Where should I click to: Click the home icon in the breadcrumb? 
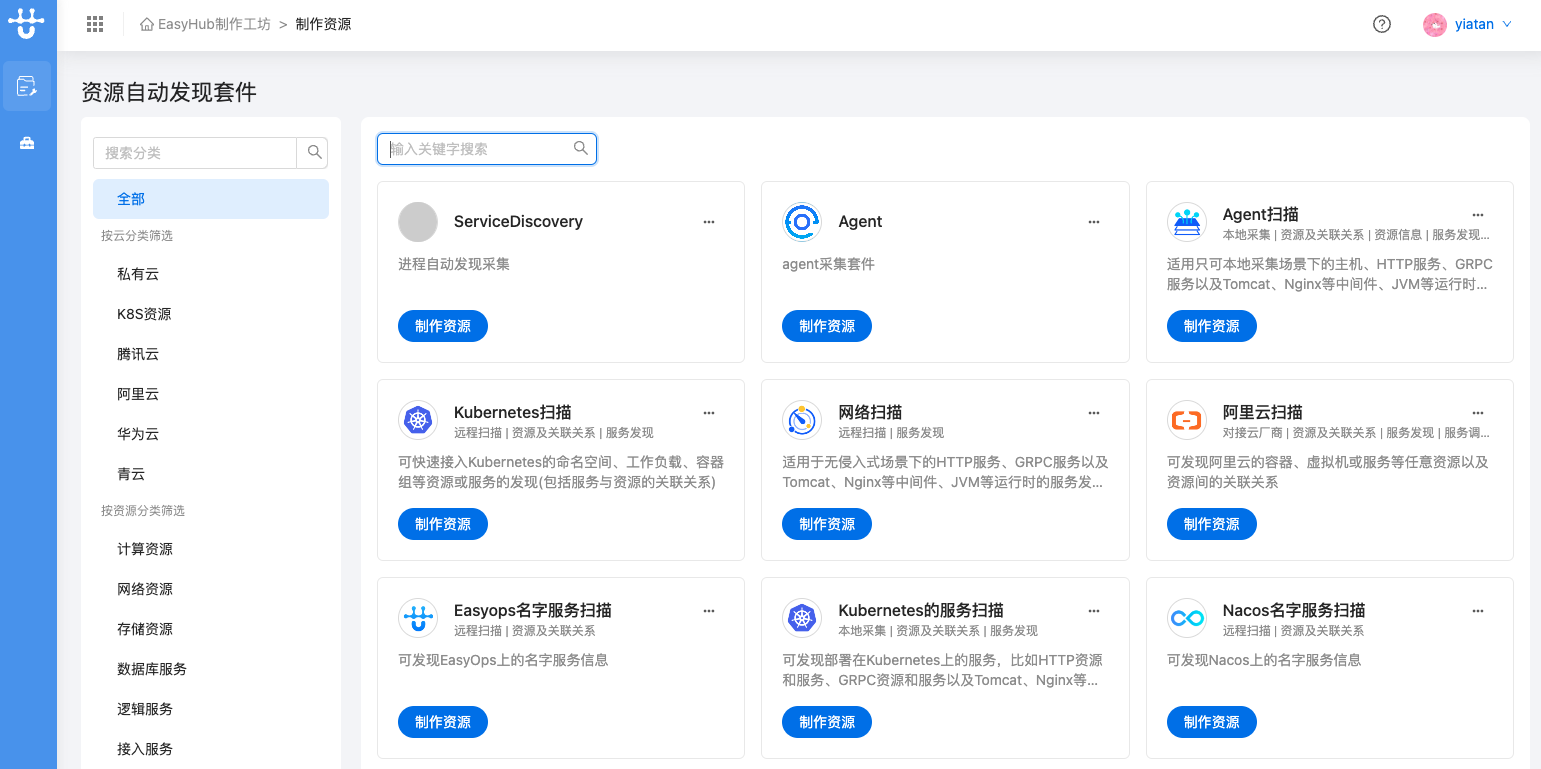(147, 24)
